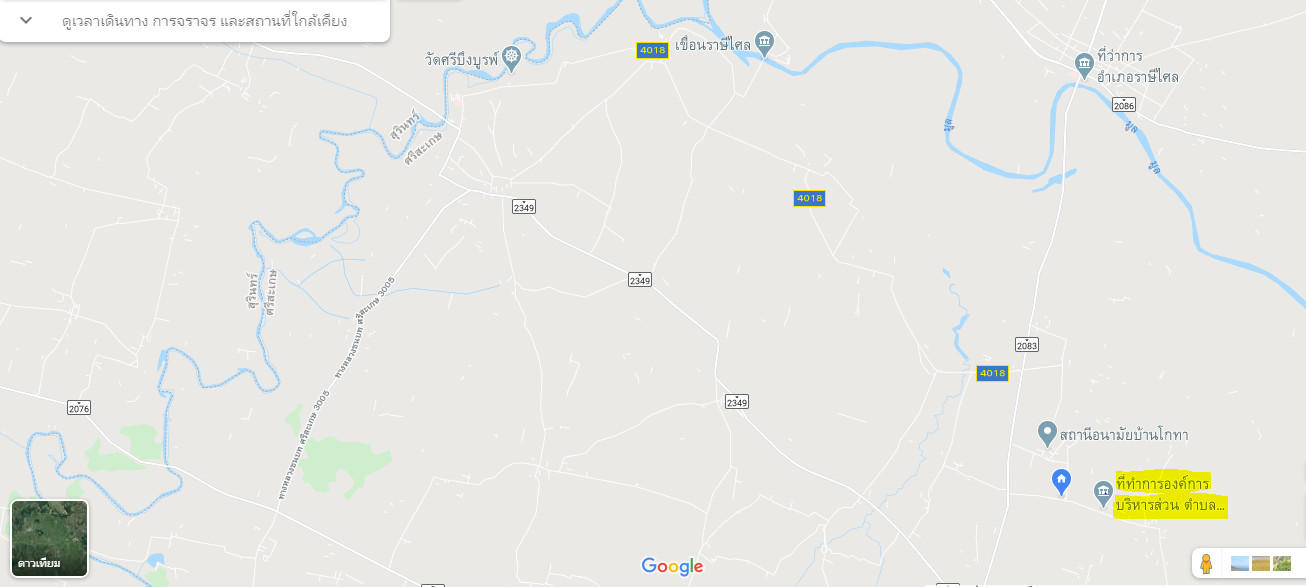Switch to satellite view thumbnail ดาวเทียม

tap(50, 539)
